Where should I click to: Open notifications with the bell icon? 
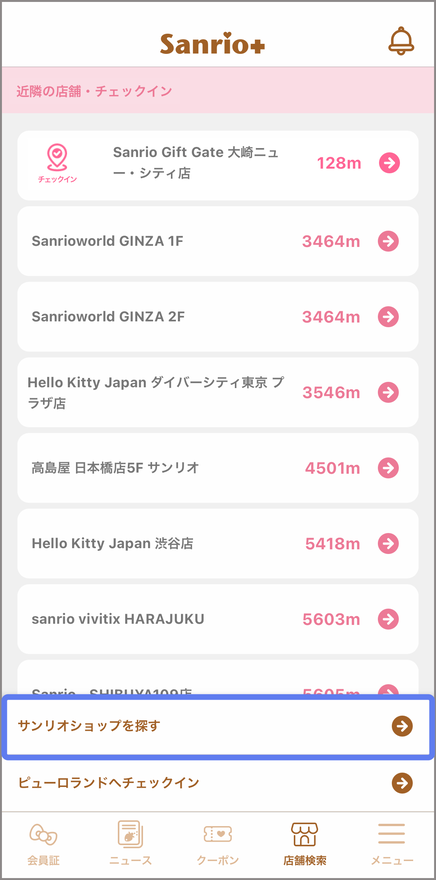click(401, 41)
